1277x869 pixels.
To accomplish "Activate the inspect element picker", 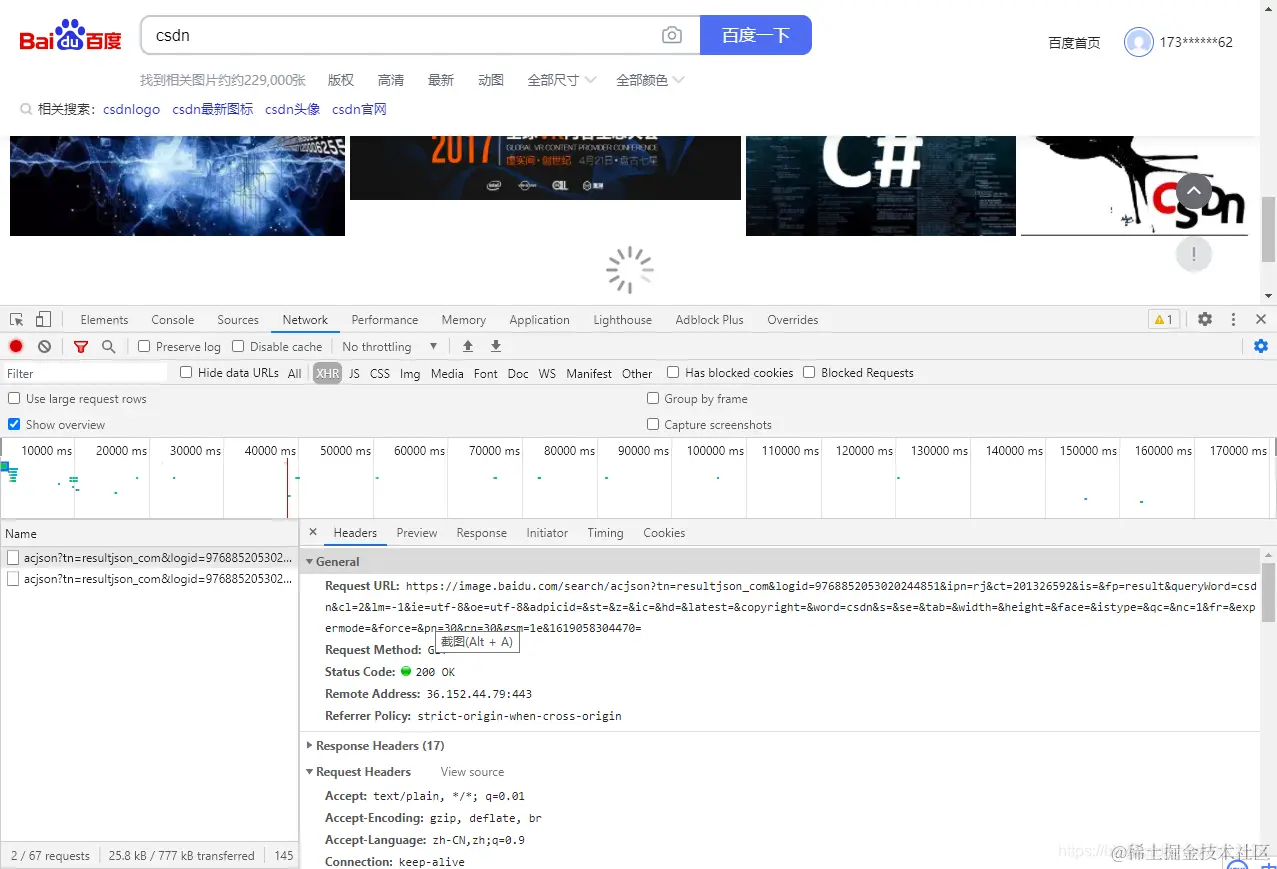I will [x=17, y=320].
